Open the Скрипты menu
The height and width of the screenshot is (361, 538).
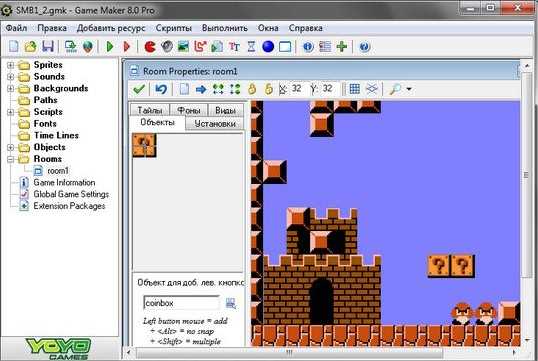(x=174, y=28)
